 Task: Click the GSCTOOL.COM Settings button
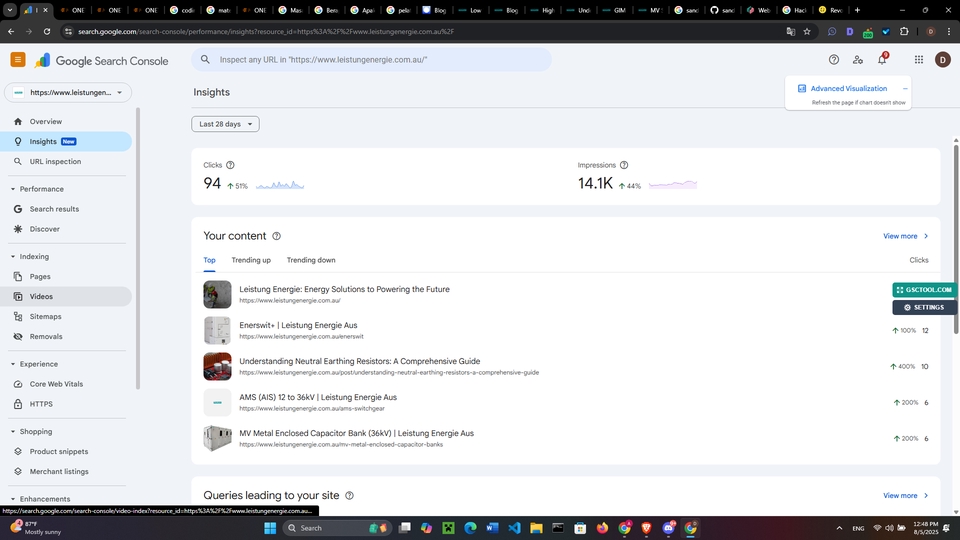pos(924,308)
